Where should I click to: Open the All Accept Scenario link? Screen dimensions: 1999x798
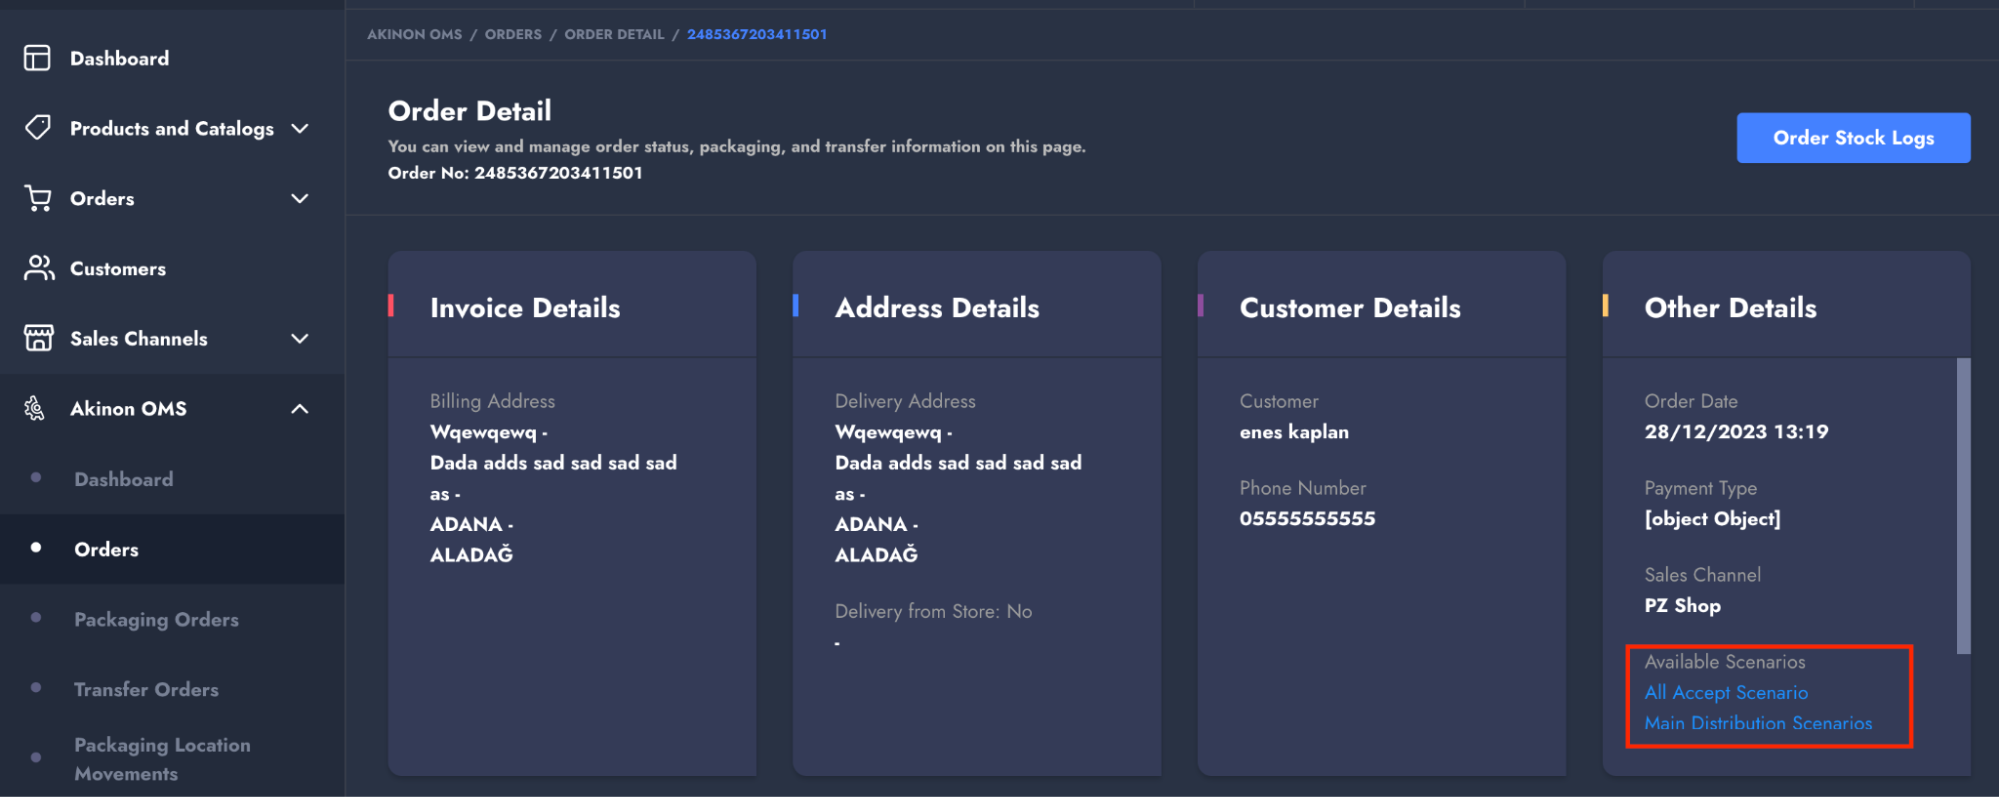click(1726, 692)
